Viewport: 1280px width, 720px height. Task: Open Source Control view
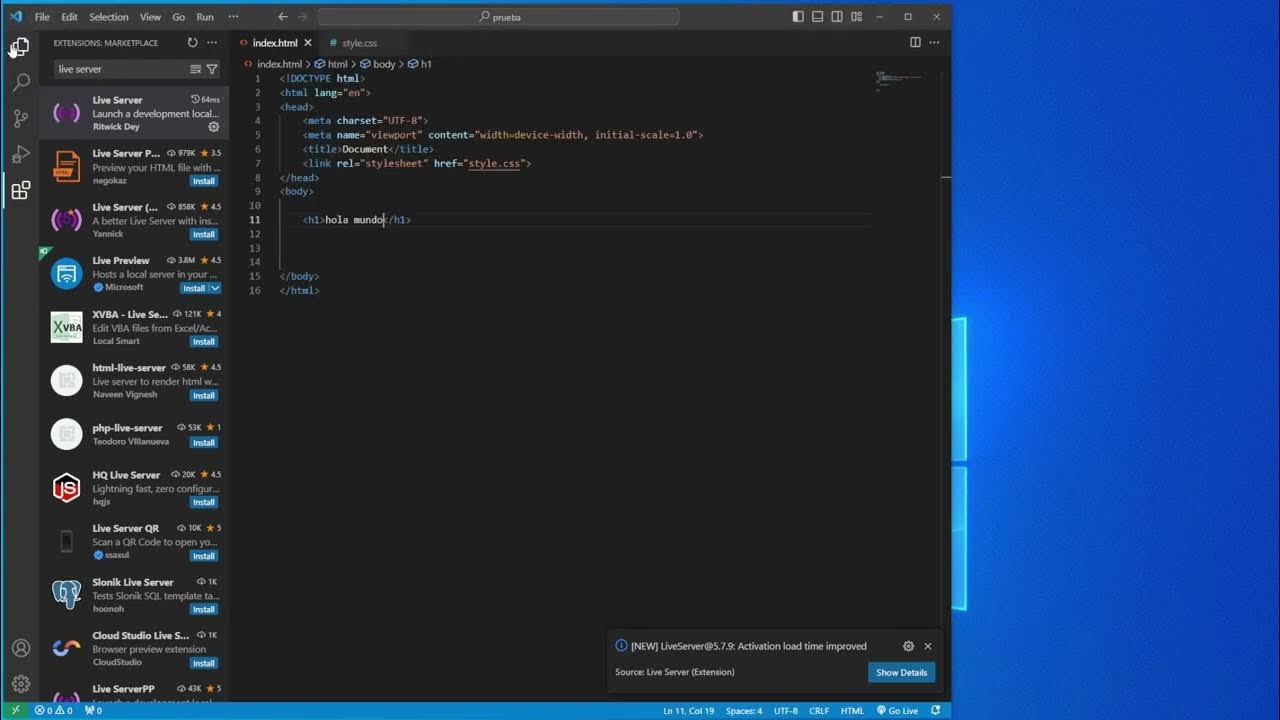pyautogui.click(x=20, y=119)
